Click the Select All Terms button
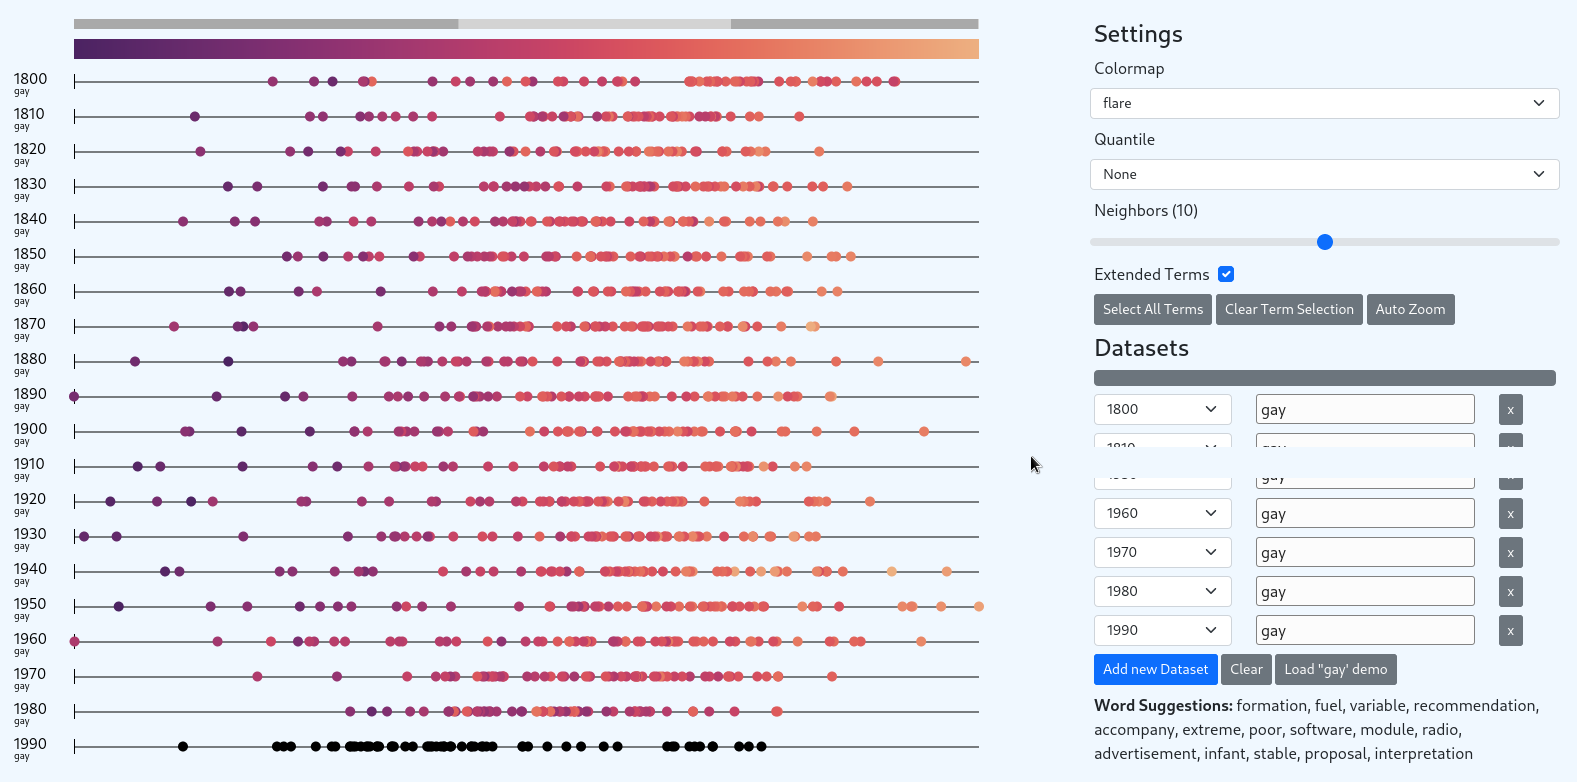 pos(1152,309)
